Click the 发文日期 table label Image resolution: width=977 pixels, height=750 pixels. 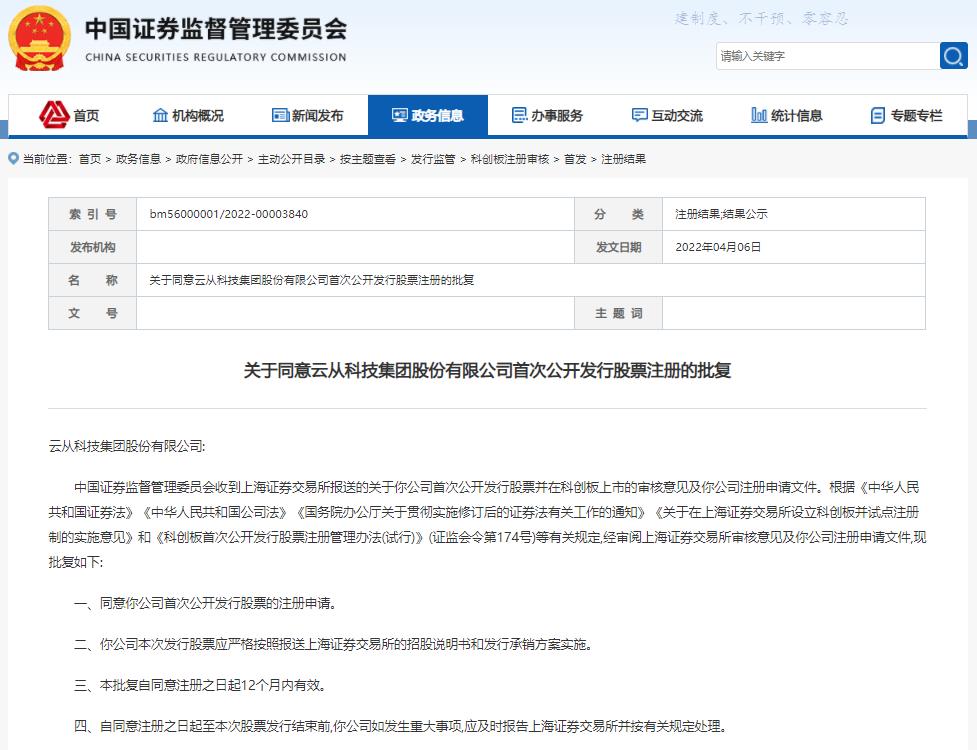point(618,247)
